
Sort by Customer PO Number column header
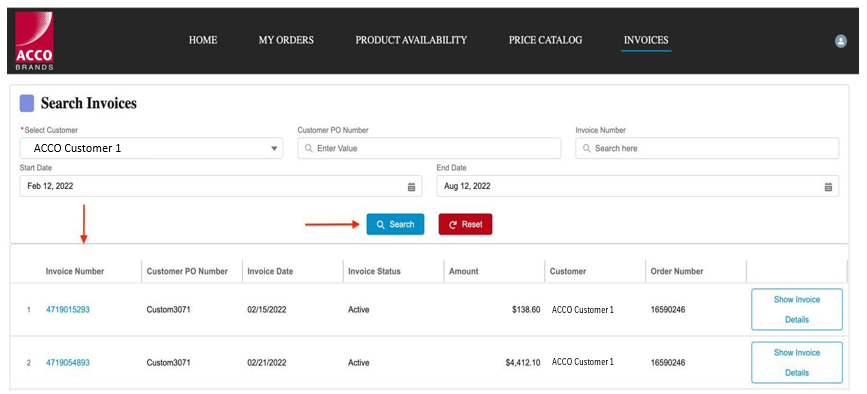click(x=187, y=271)
